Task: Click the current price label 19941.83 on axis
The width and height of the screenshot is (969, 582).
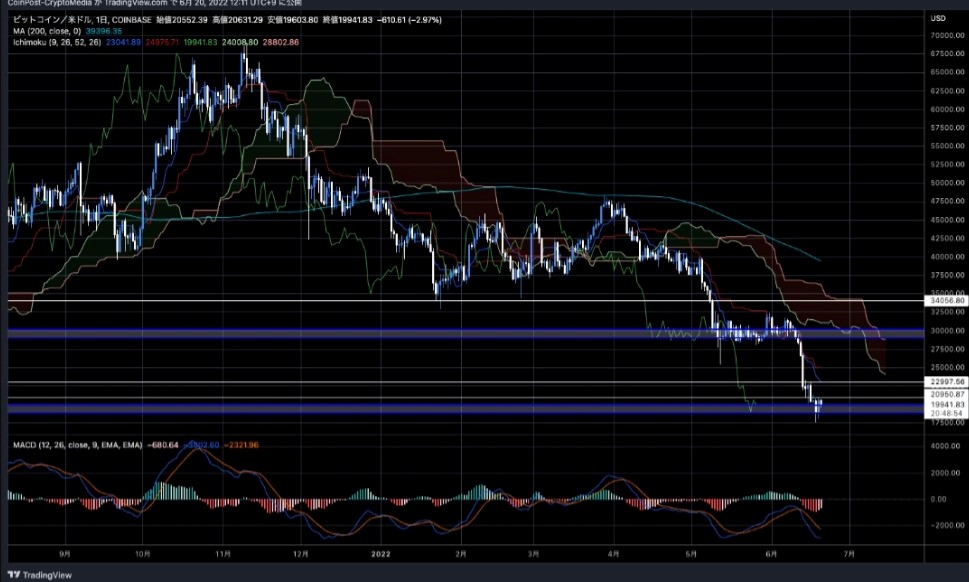Action: point(946,404)
